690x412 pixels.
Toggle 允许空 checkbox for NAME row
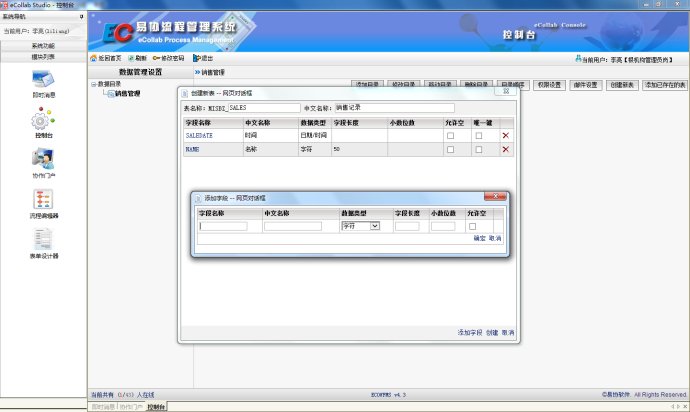450,150
